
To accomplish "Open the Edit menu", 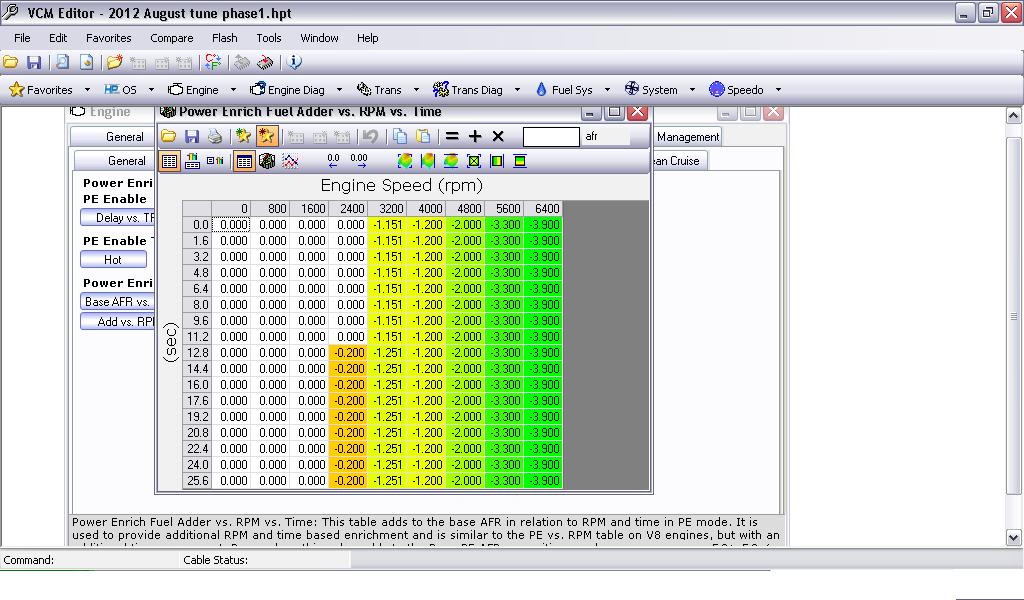I will click(x=58, y=38).
